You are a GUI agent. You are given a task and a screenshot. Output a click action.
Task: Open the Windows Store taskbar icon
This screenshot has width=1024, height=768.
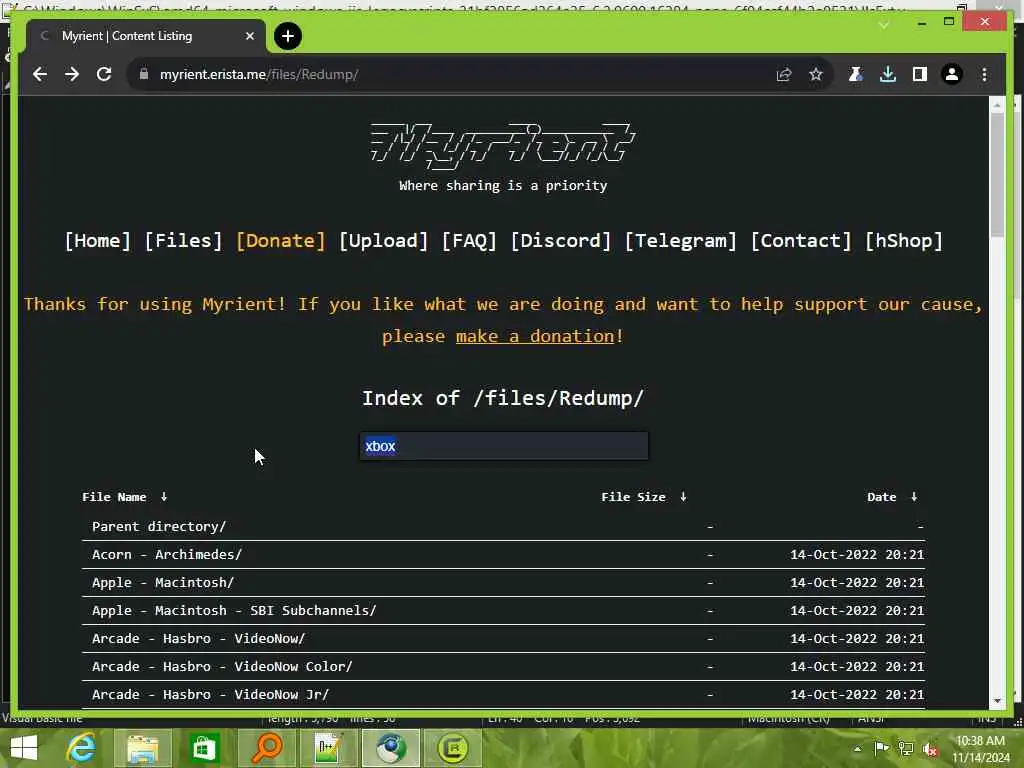(x=204, y=748)
